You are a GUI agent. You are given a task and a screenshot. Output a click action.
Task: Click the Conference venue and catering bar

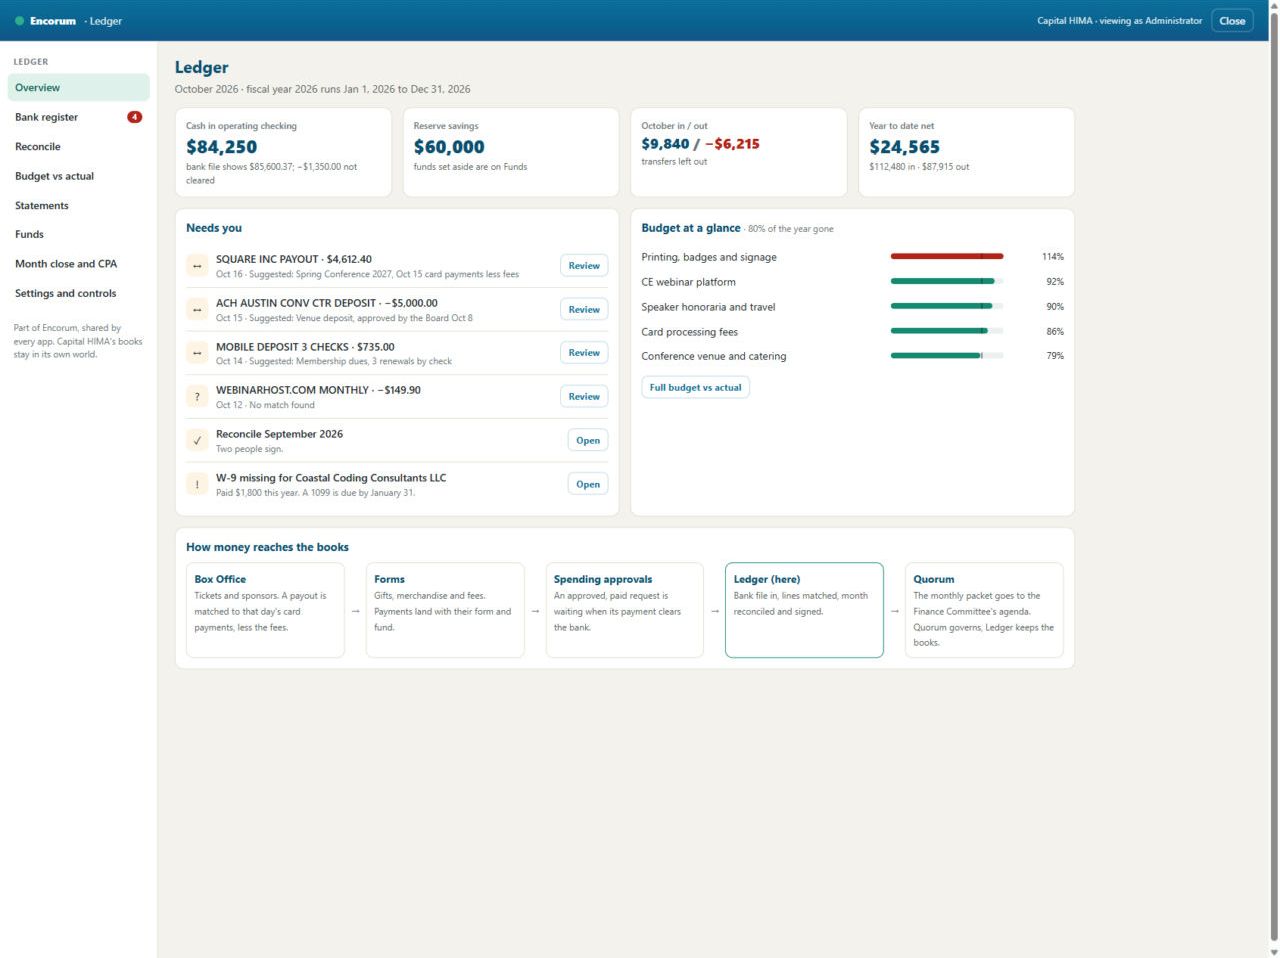pos(947,356)
